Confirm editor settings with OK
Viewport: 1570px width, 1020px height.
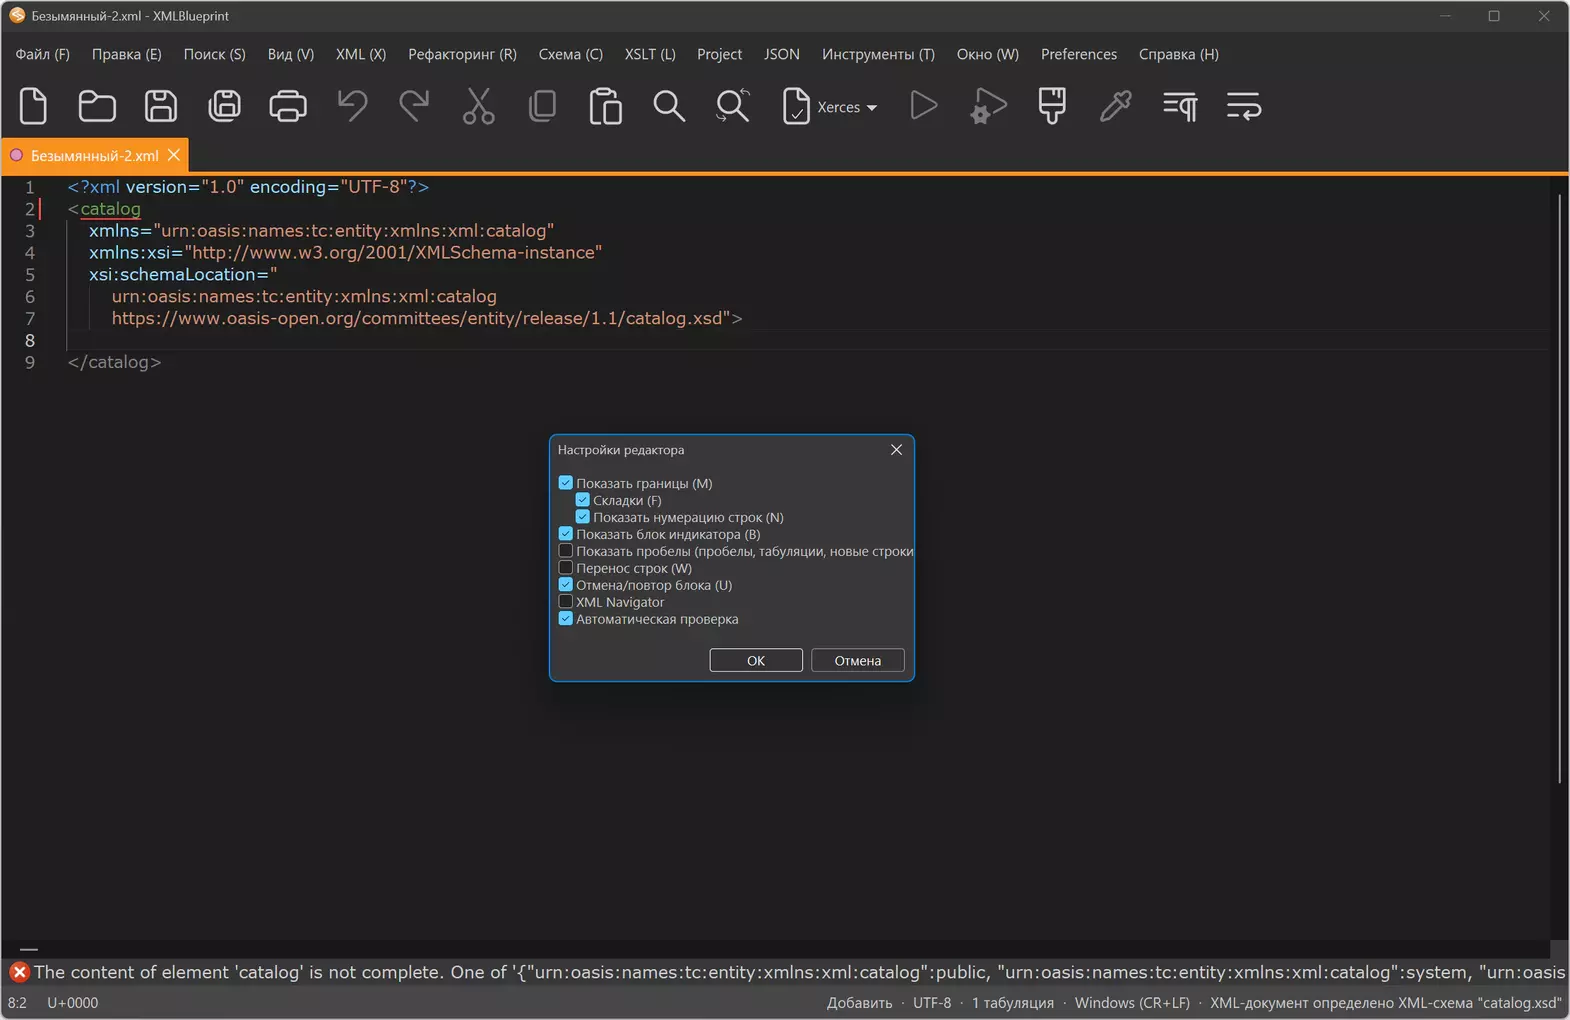(x=756, y=661)
